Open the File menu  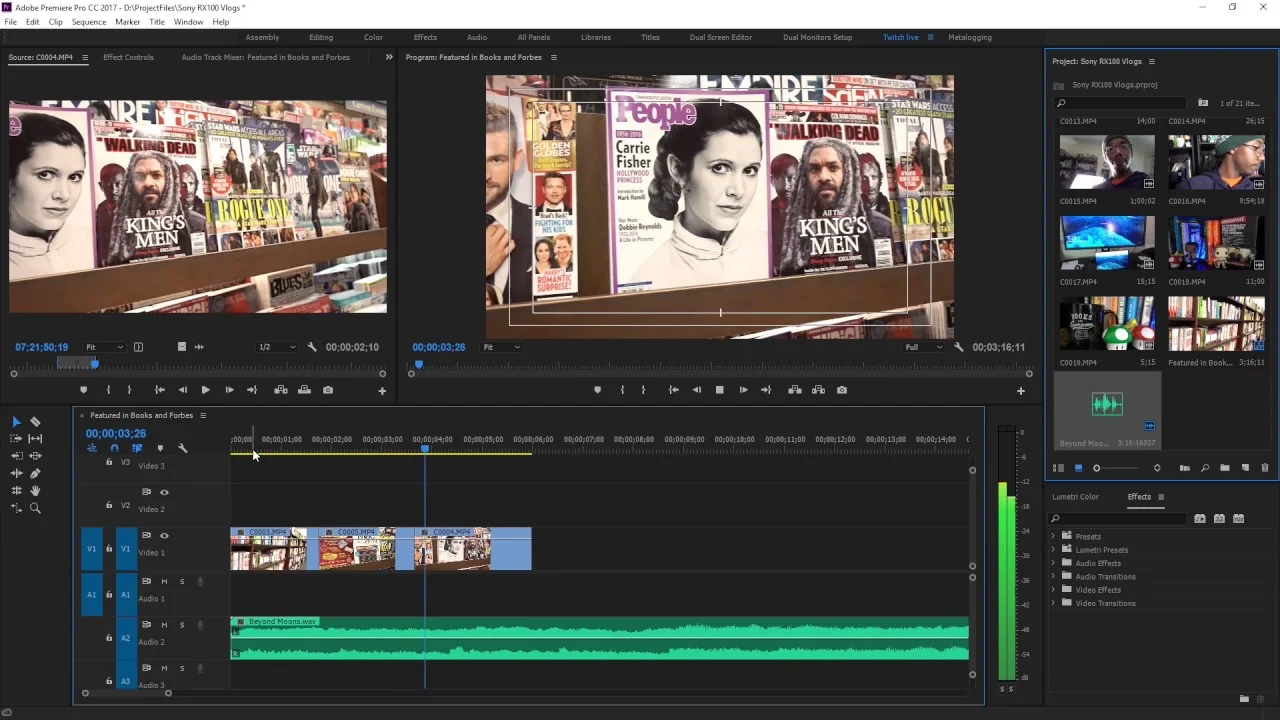click(x=11, y=21)
